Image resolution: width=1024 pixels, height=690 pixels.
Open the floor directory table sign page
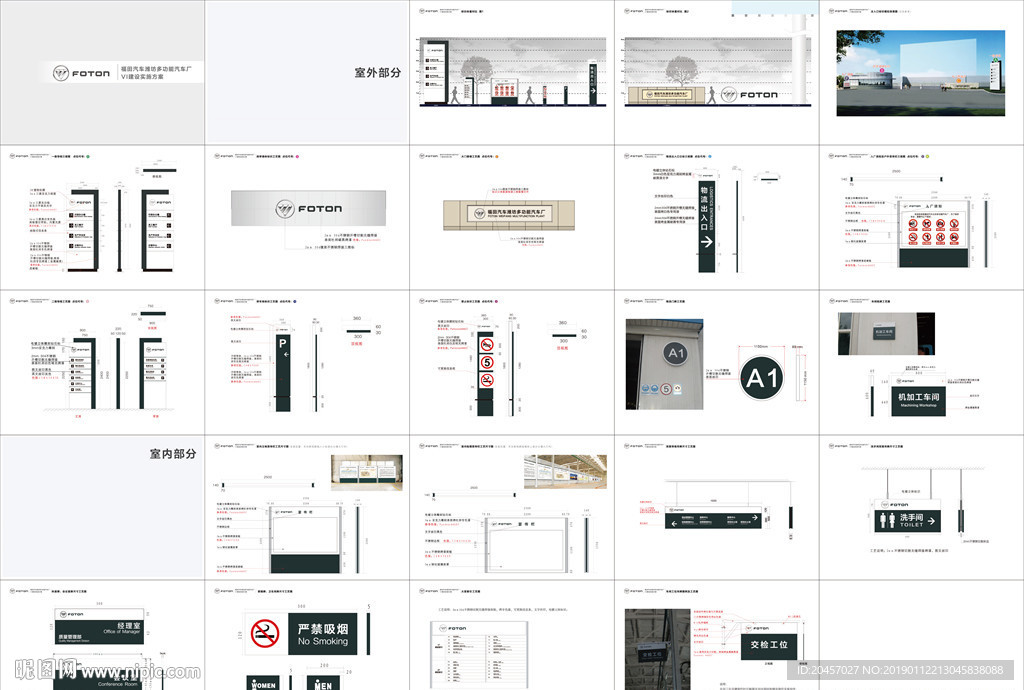tap(512, 635)
